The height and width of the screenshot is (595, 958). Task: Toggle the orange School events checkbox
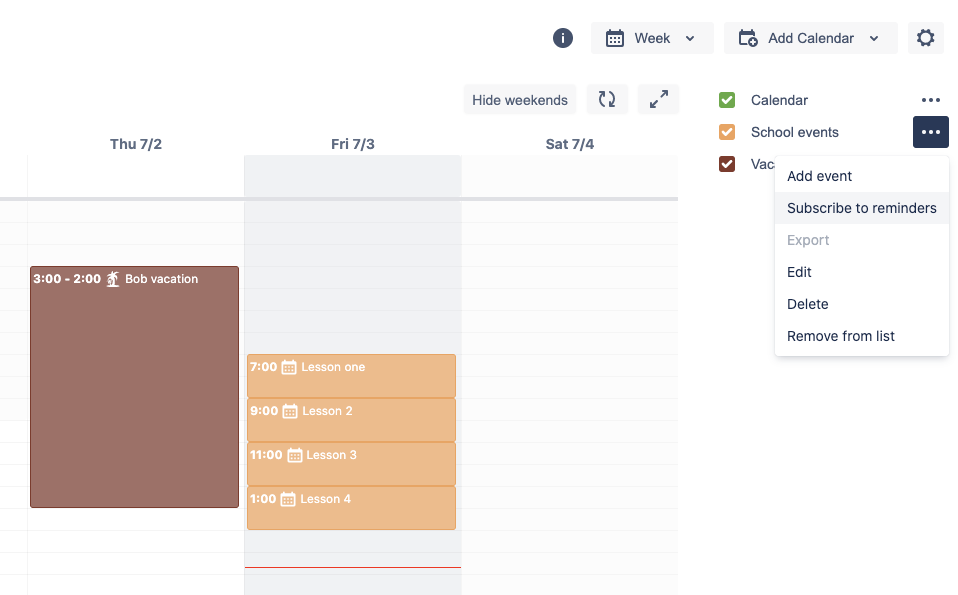727,132
